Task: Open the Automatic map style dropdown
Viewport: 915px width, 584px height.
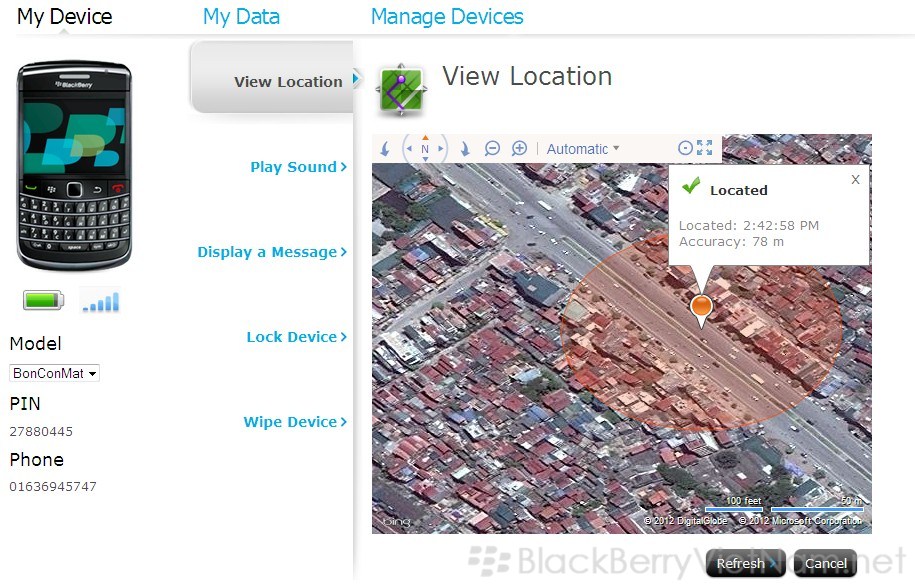Action: pyautogui.click(x=583, y=149)
